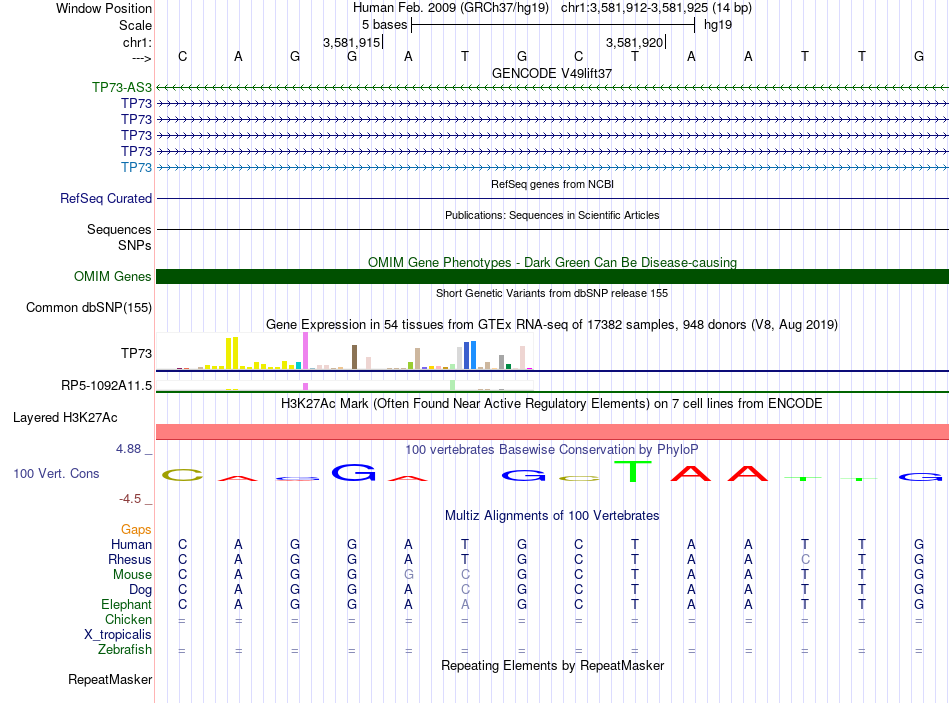The width and height of the screenshot is (950, 703).
Task: Click the Chicken alignment row label
Action: click(x=128, y=619)
